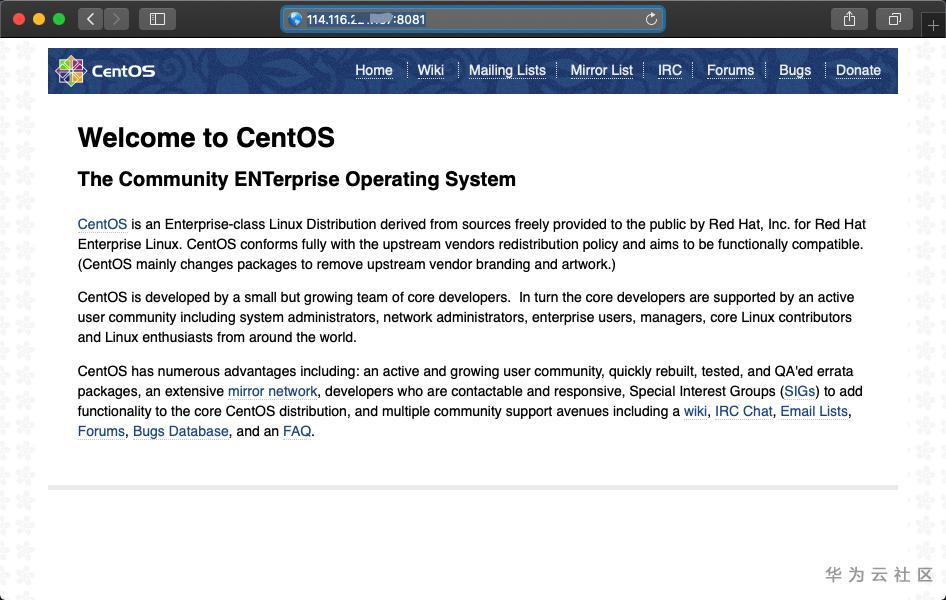946x600 pixels.
Task: Minimize the window with yellow button
Action: 39,19
